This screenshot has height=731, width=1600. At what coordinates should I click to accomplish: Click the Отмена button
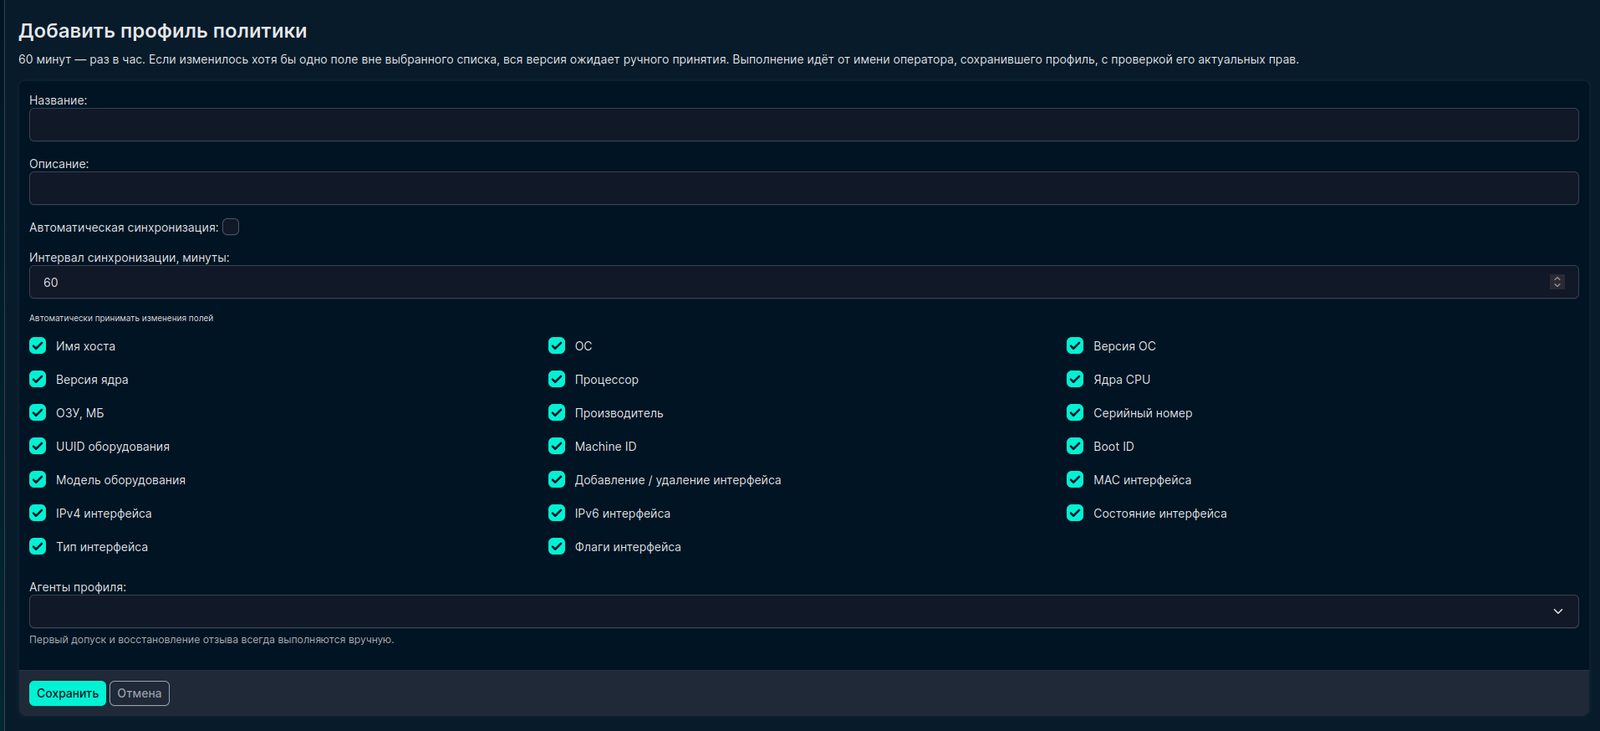(x=139, y=693)
